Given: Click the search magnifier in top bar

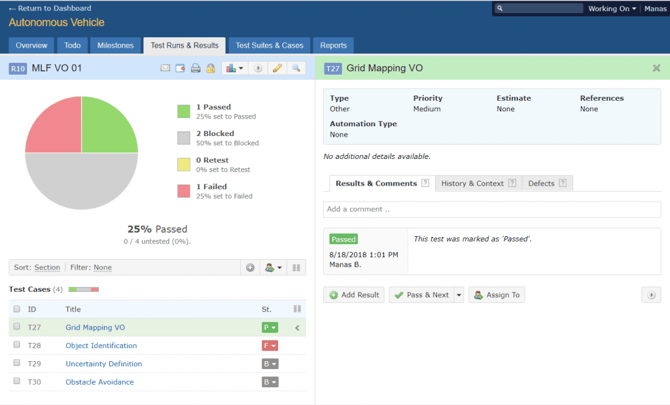Looking at the screenshot, I should point(500,8).
